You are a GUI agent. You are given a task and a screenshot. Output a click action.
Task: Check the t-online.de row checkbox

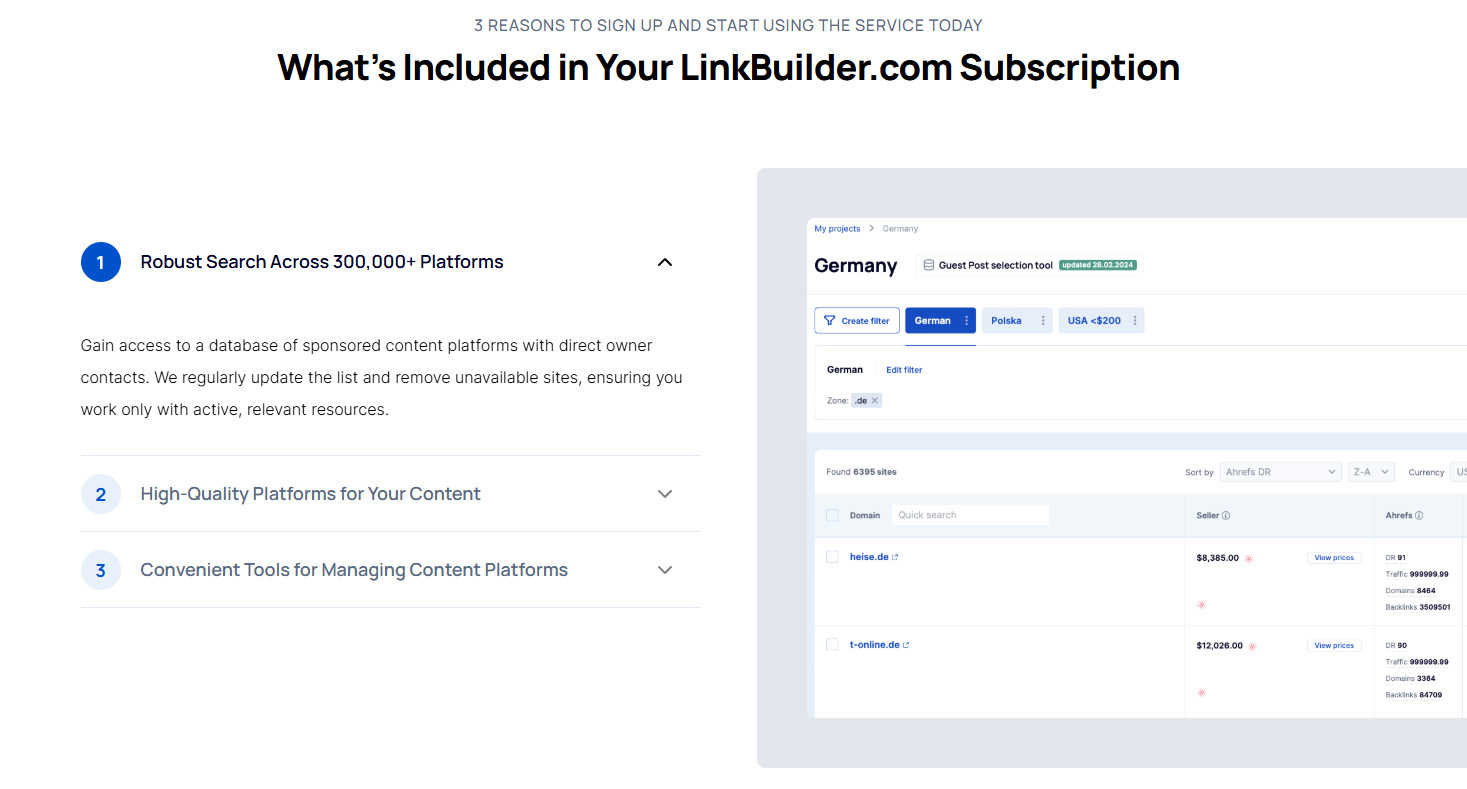click(x=832, y=645)
